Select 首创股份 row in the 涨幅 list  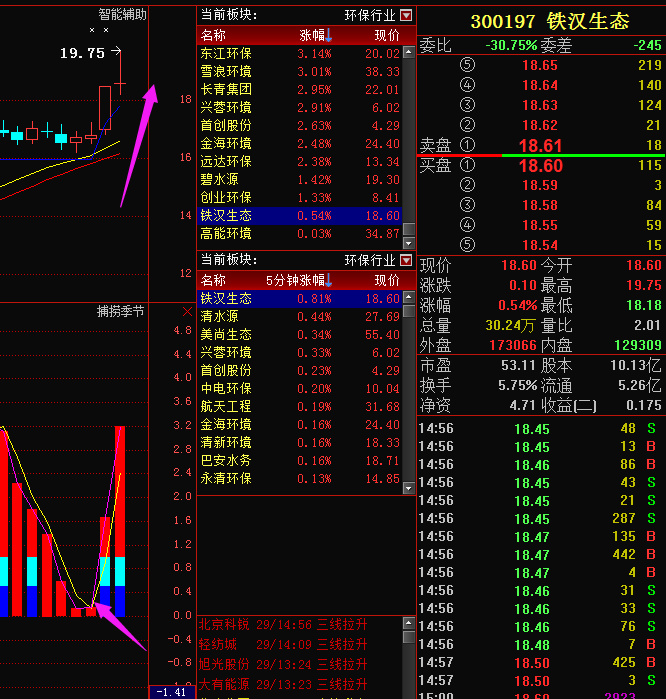click(300, 126)
